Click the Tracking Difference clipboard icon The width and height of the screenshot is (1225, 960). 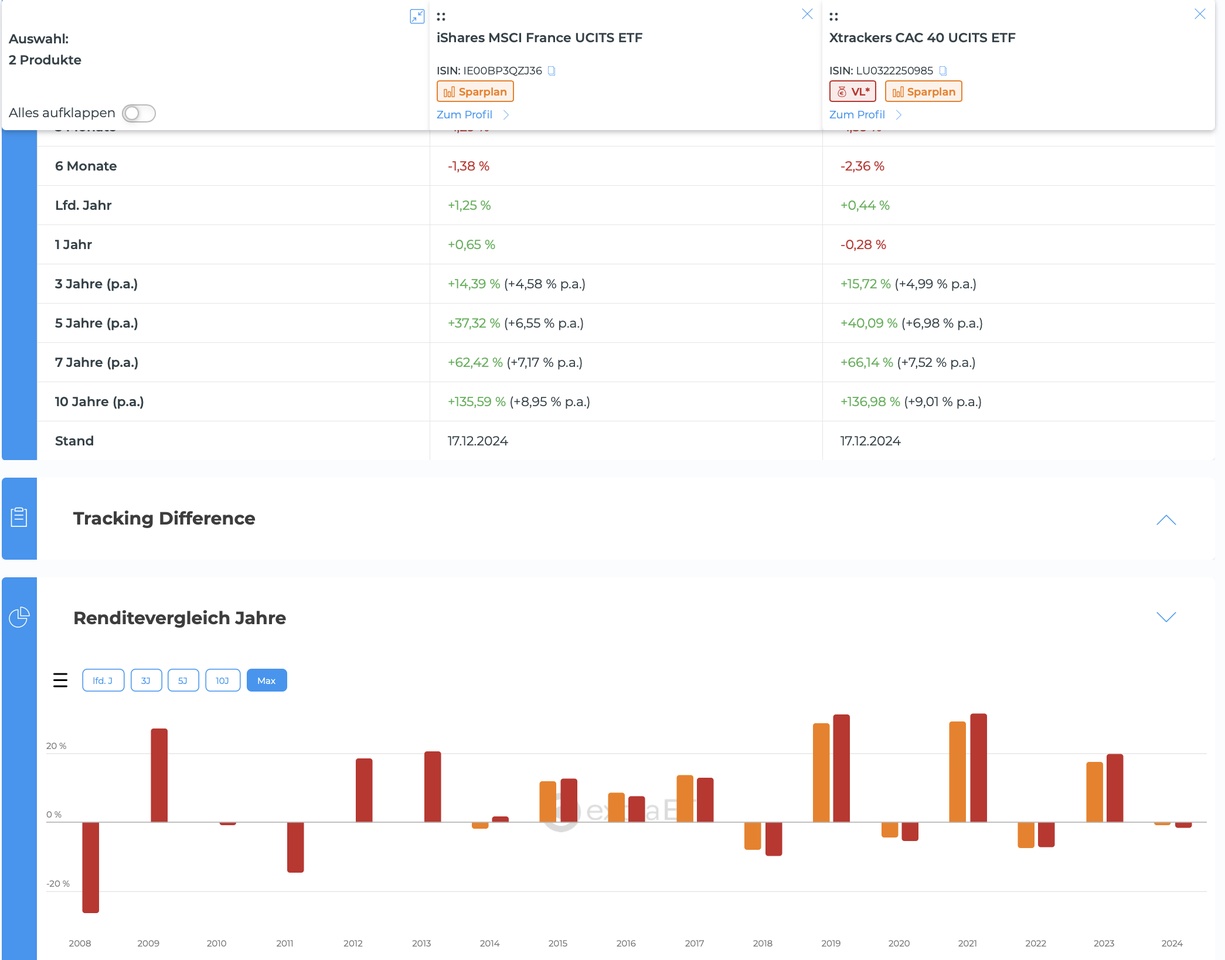point(19,518)
